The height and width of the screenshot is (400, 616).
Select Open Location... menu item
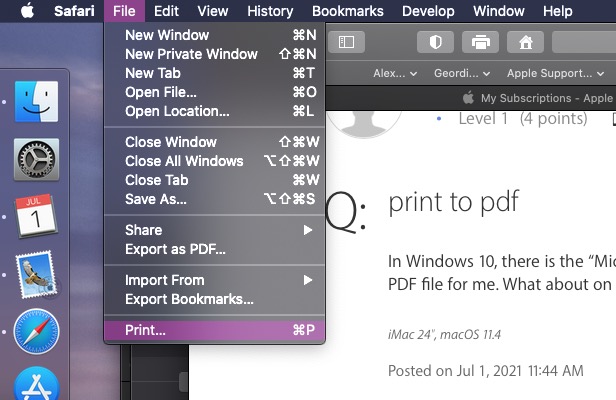215,111
